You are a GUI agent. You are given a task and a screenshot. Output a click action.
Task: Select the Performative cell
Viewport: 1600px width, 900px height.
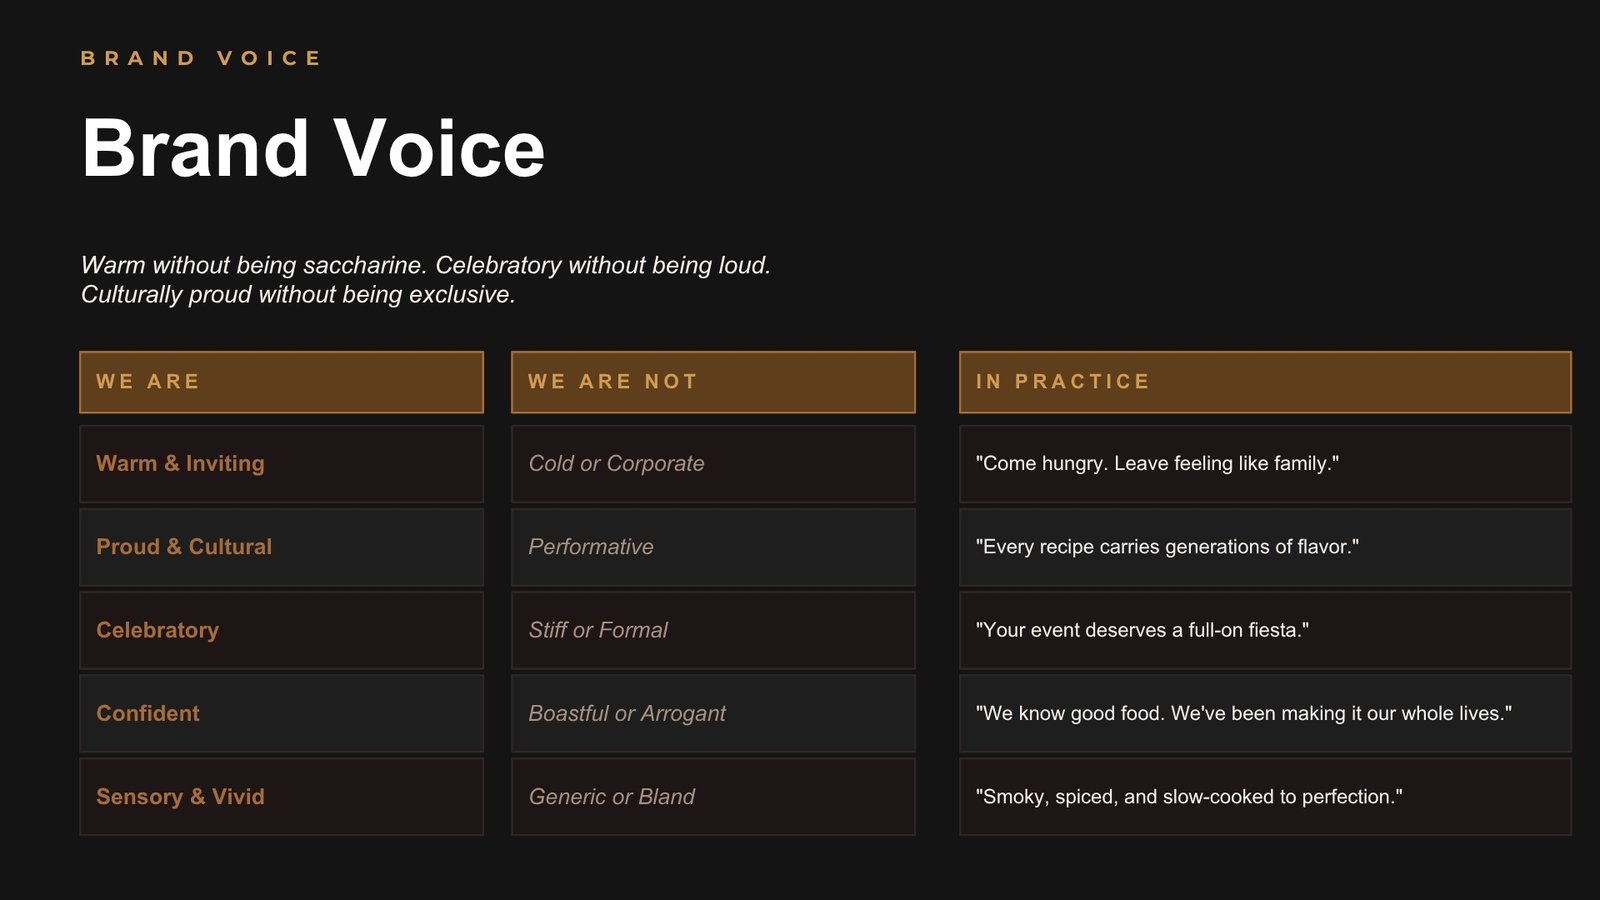[713, 547]
